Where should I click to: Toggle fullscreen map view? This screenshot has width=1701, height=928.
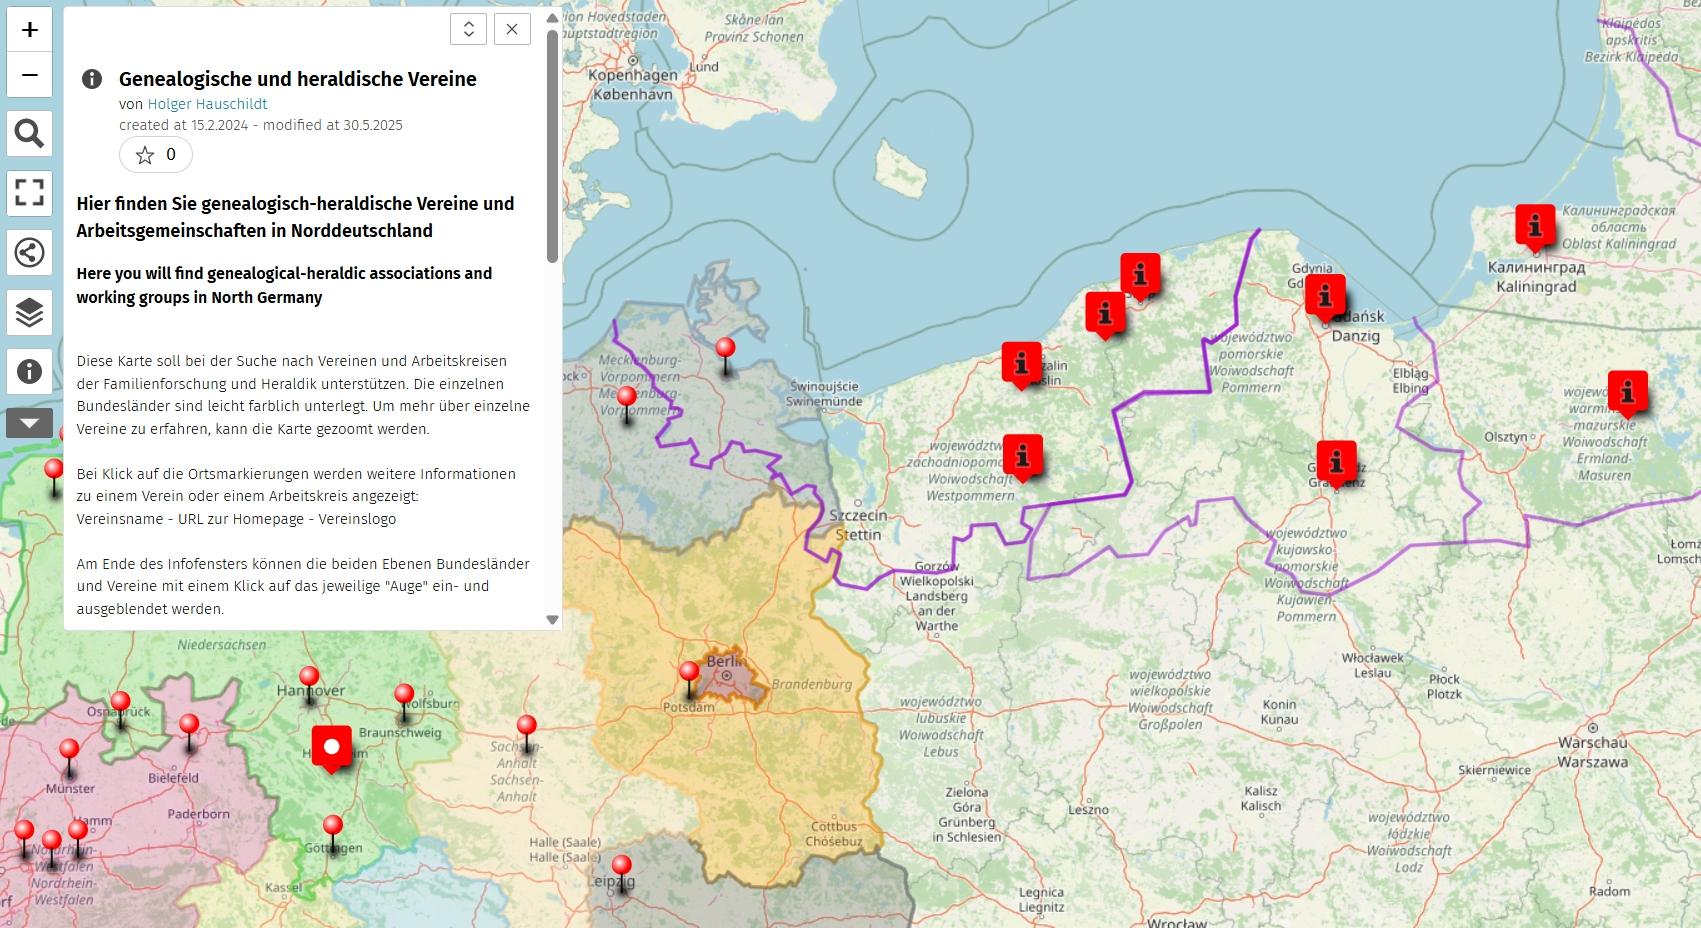[x=30, y=192]
